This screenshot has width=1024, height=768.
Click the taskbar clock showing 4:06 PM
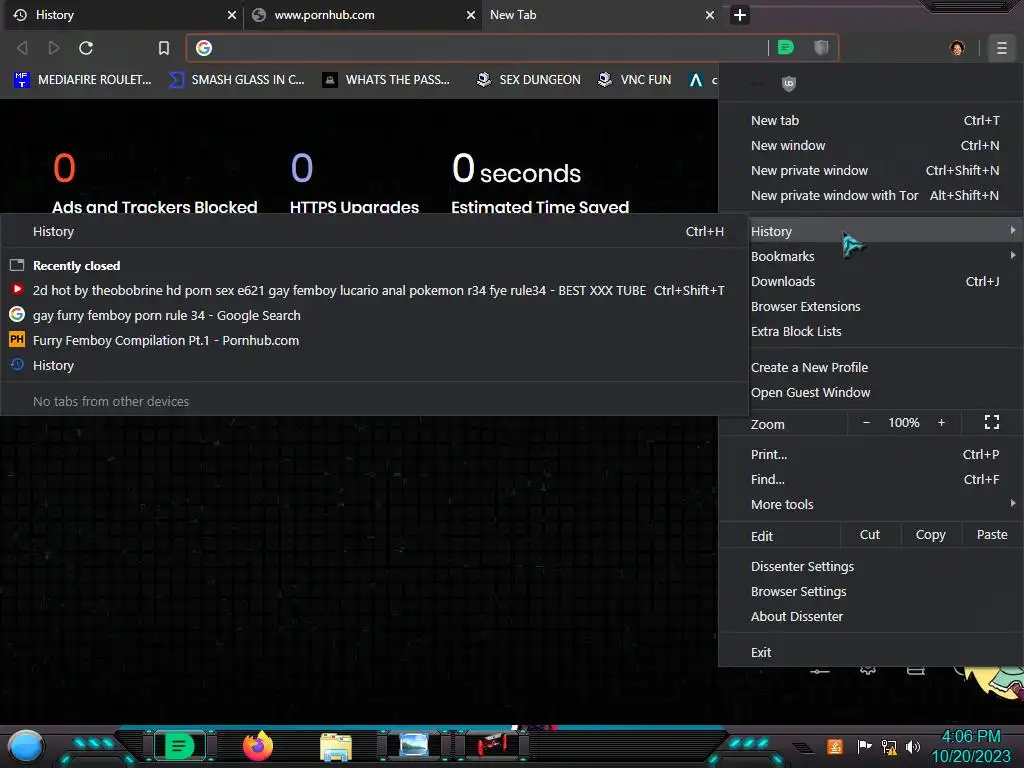971,746
